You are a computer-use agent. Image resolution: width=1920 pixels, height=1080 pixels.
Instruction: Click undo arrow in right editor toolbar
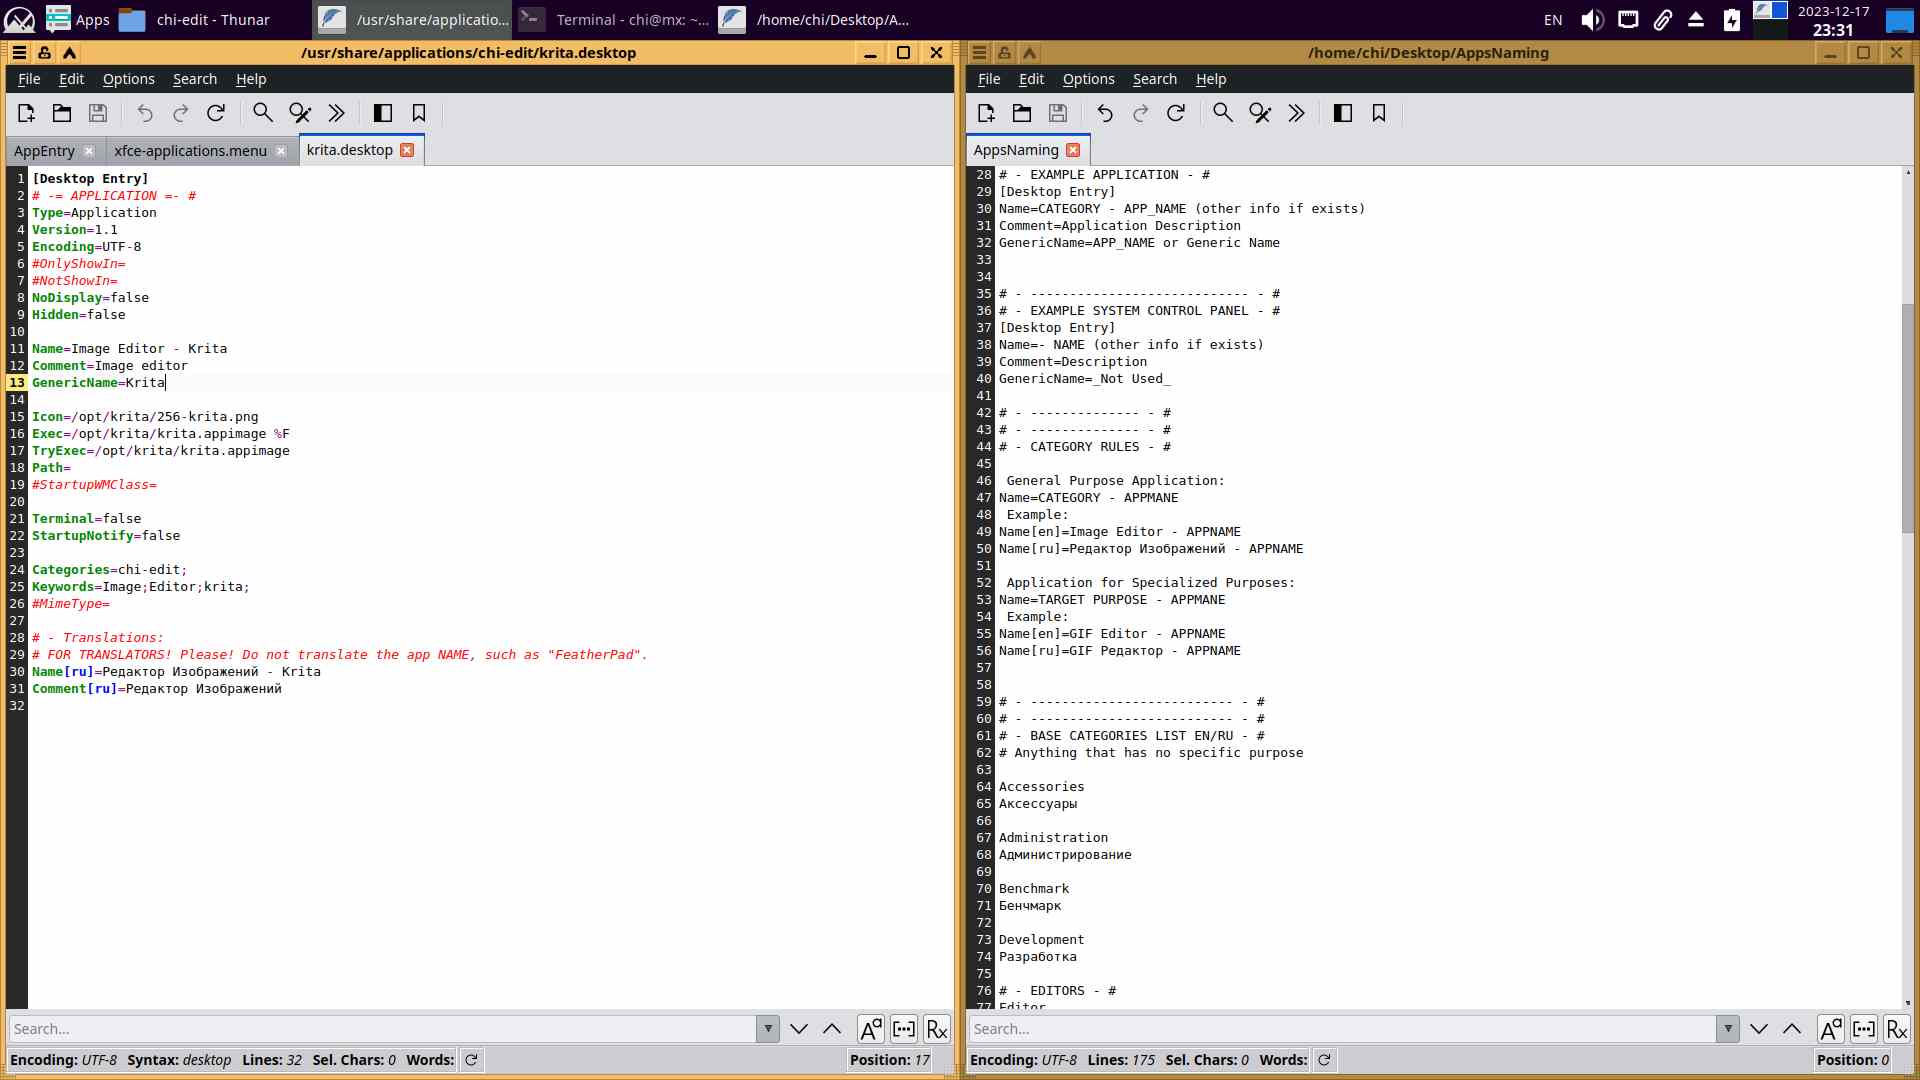point(1105,113)
